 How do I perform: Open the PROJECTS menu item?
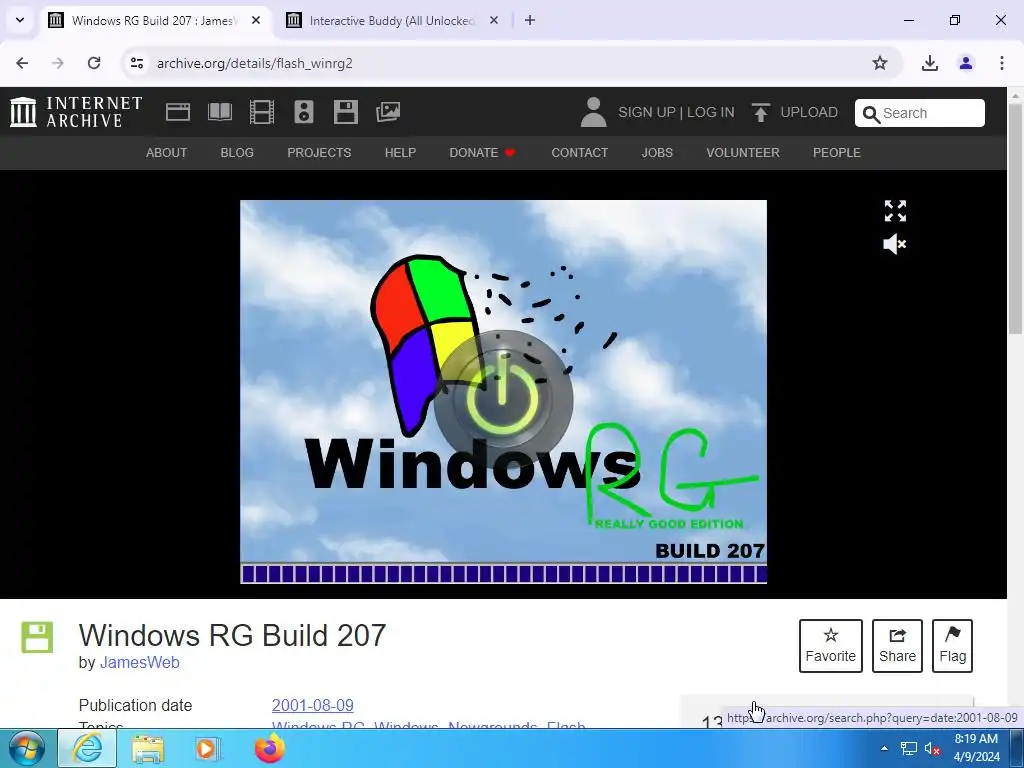pos(319,153)
